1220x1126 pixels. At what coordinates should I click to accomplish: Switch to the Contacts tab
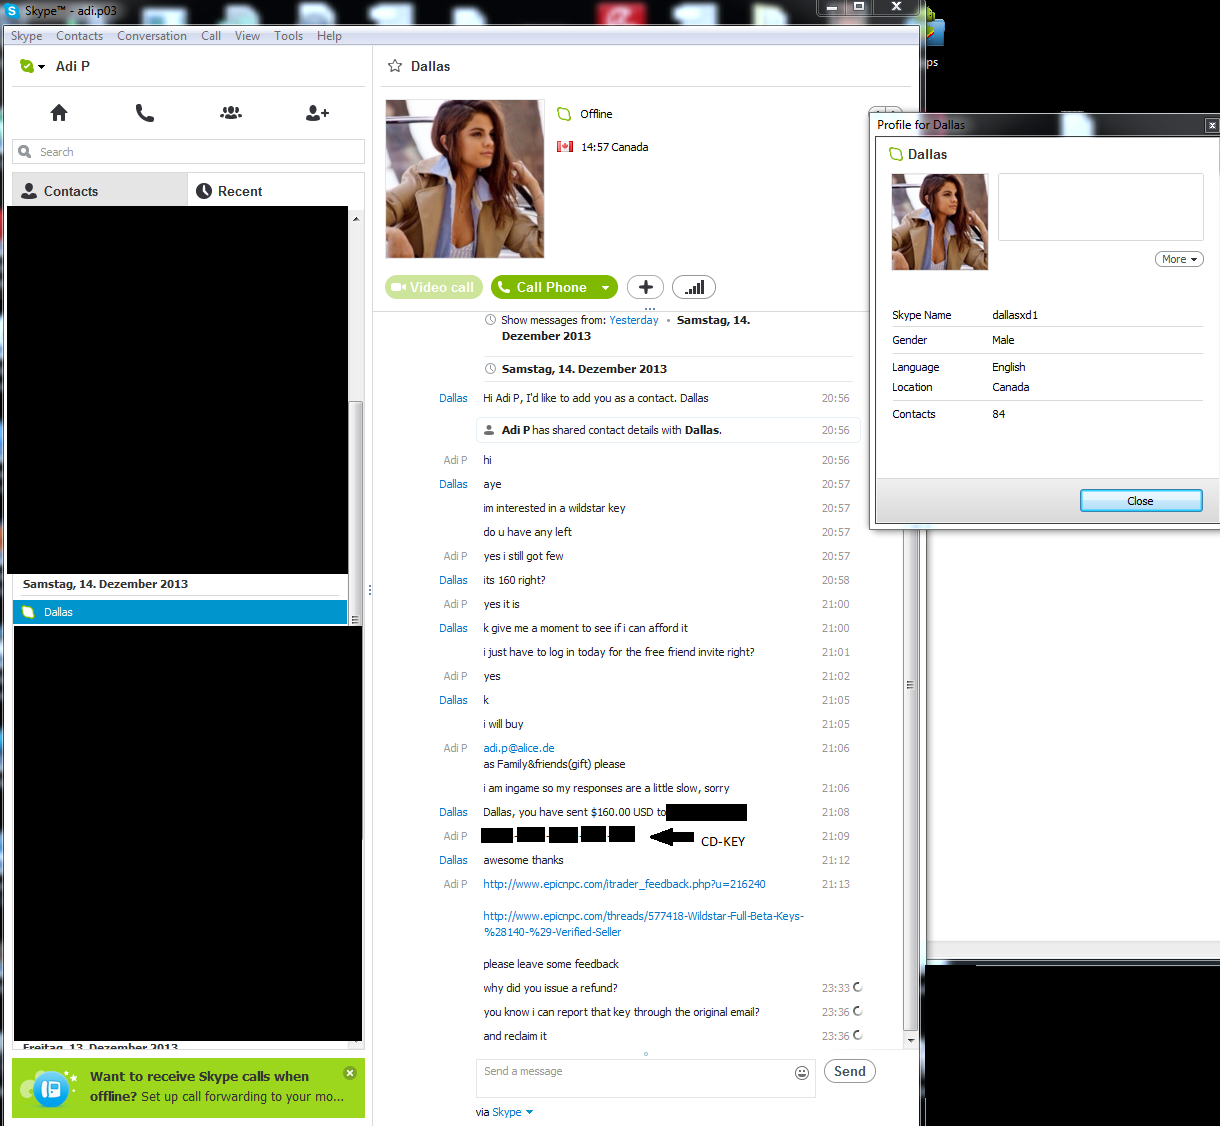[99, 190]
